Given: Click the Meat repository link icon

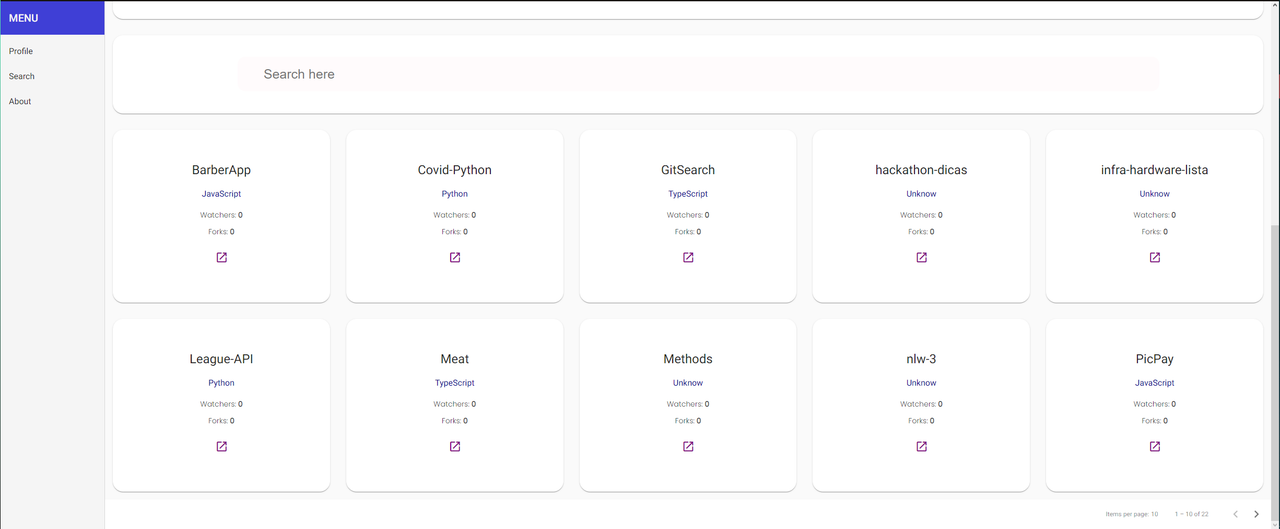Looking at the screenshot, I should [455, 446].
